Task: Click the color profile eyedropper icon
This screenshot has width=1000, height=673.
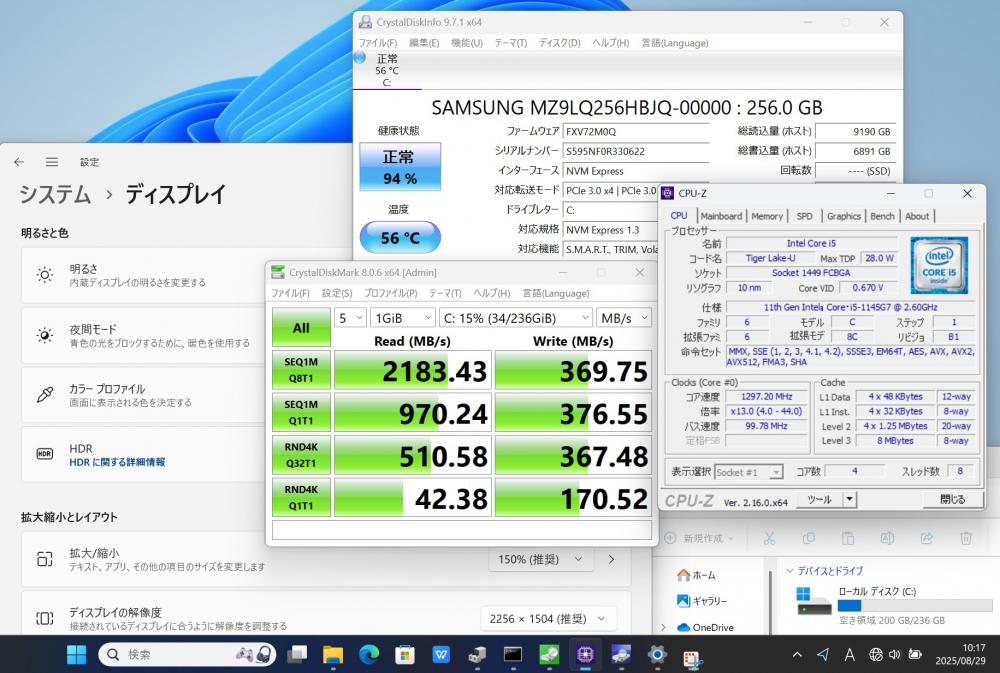Action: 44,394
